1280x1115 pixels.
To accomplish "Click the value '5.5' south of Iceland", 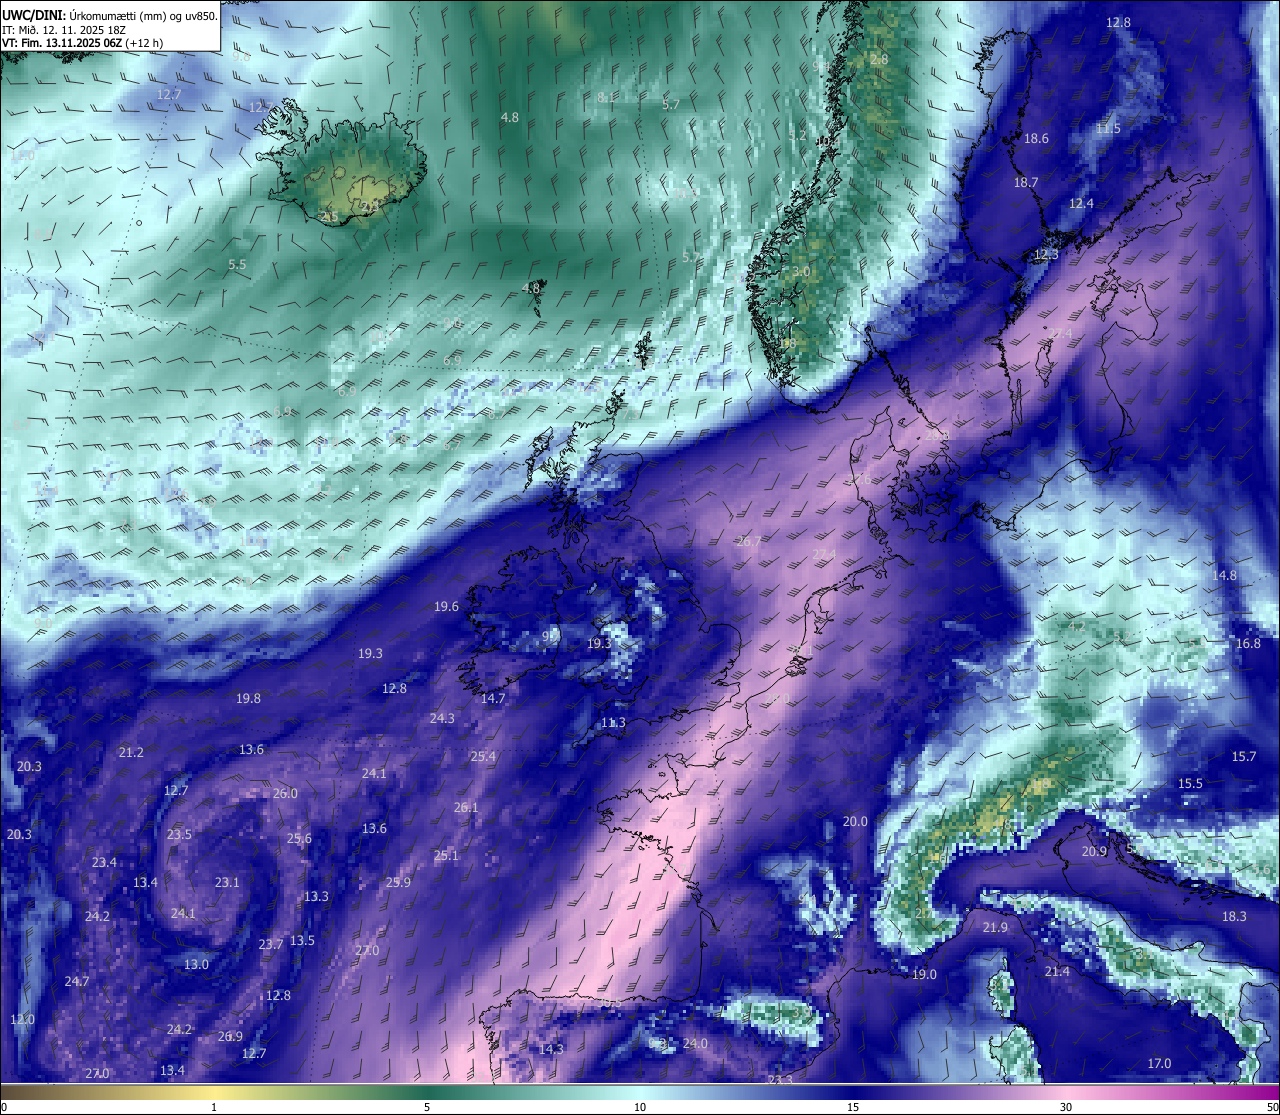I will [237, 265].
